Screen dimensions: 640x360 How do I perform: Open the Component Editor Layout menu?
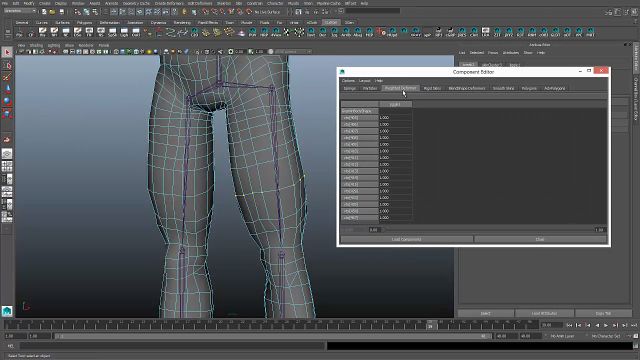tap(364, 81)
